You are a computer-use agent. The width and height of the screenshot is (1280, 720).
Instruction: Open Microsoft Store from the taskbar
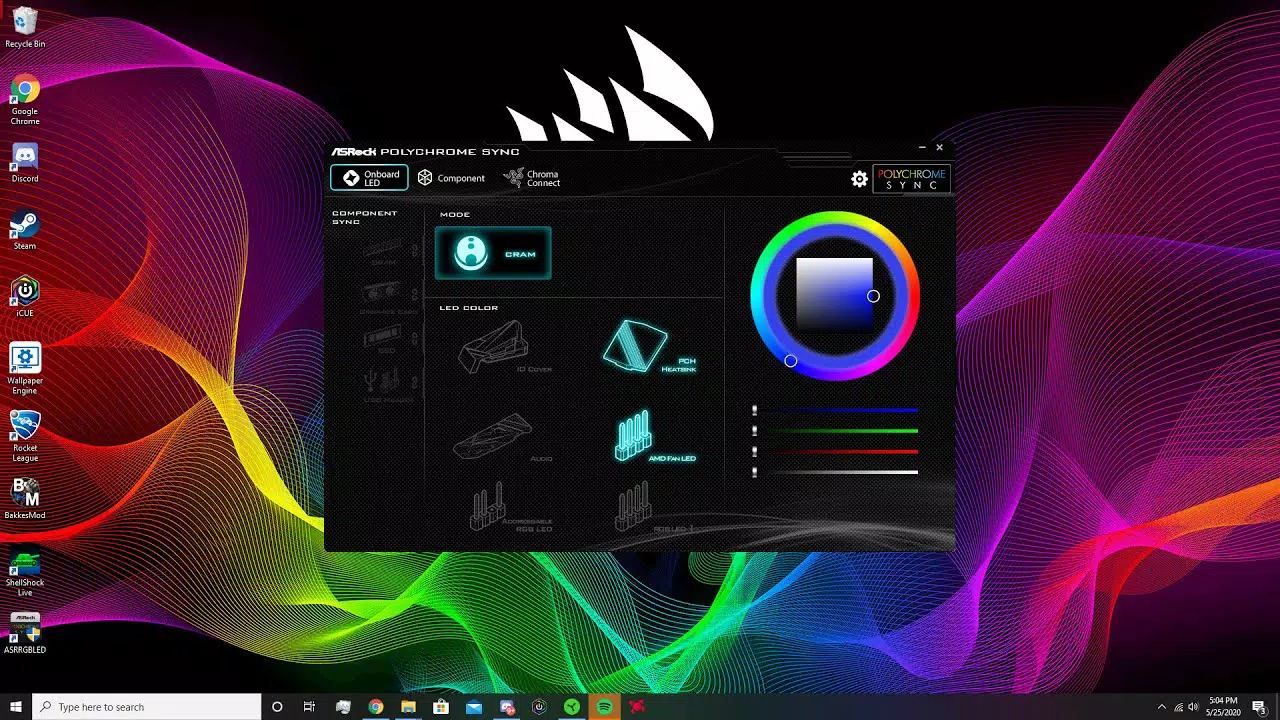coord(441,707)
